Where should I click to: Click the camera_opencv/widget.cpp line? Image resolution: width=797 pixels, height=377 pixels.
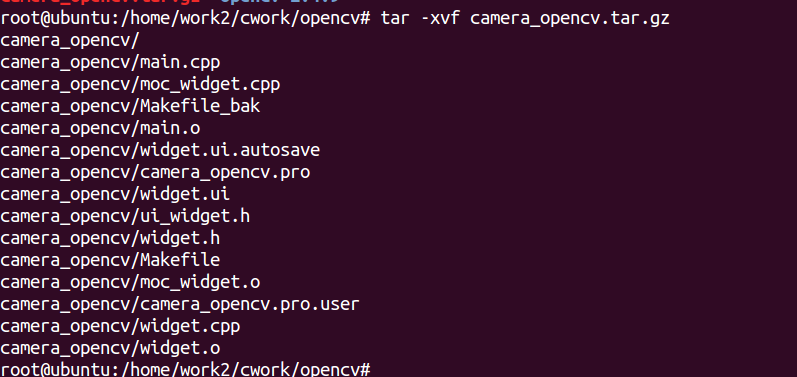(120, 327)
